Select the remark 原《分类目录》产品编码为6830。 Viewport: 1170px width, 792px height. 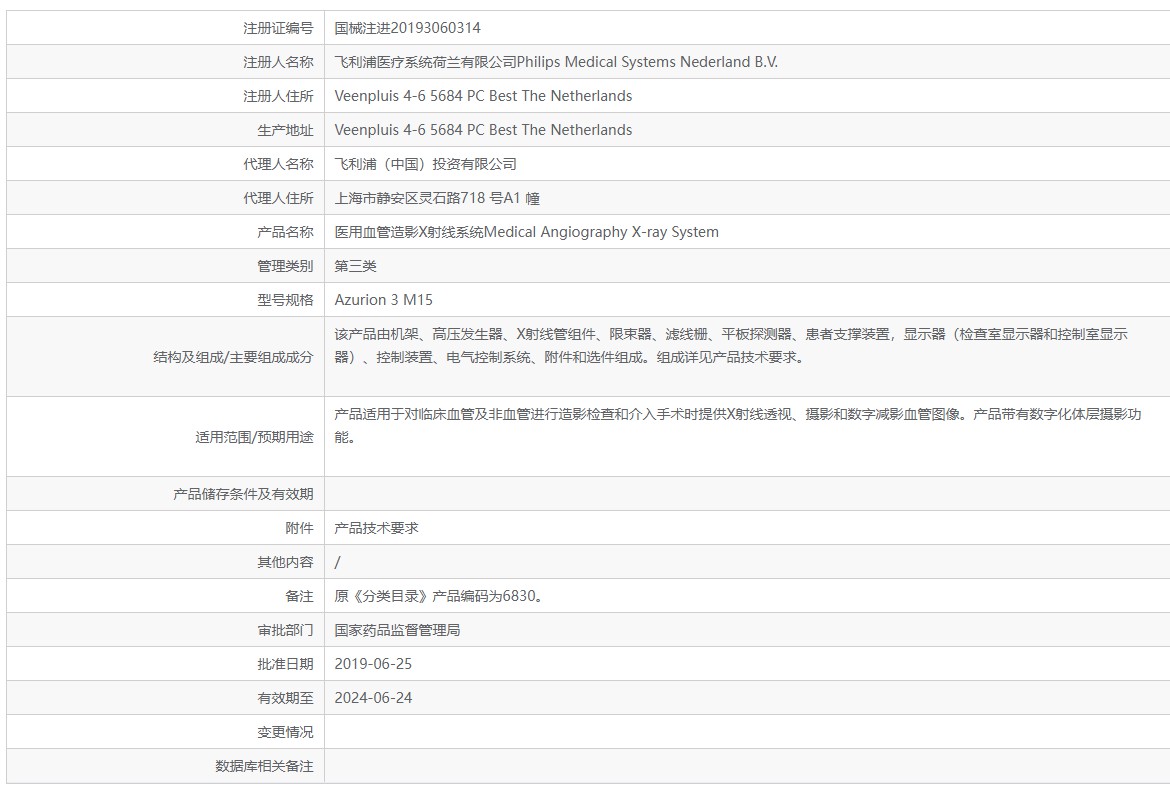click(439, 596)
